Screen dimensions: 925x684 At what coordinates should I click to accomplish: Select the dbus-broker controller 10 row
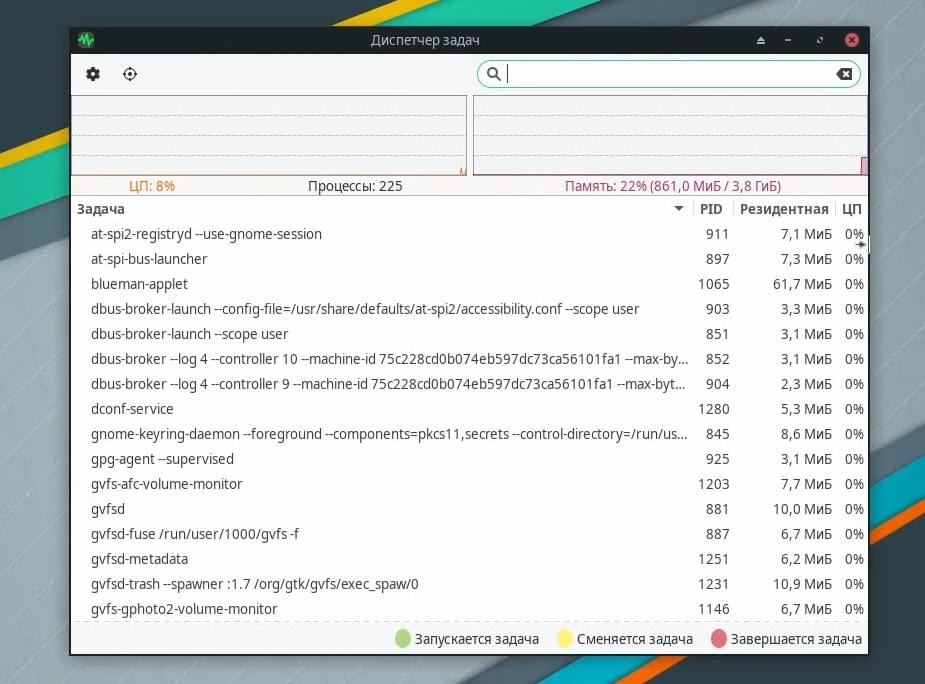[469, 359]
